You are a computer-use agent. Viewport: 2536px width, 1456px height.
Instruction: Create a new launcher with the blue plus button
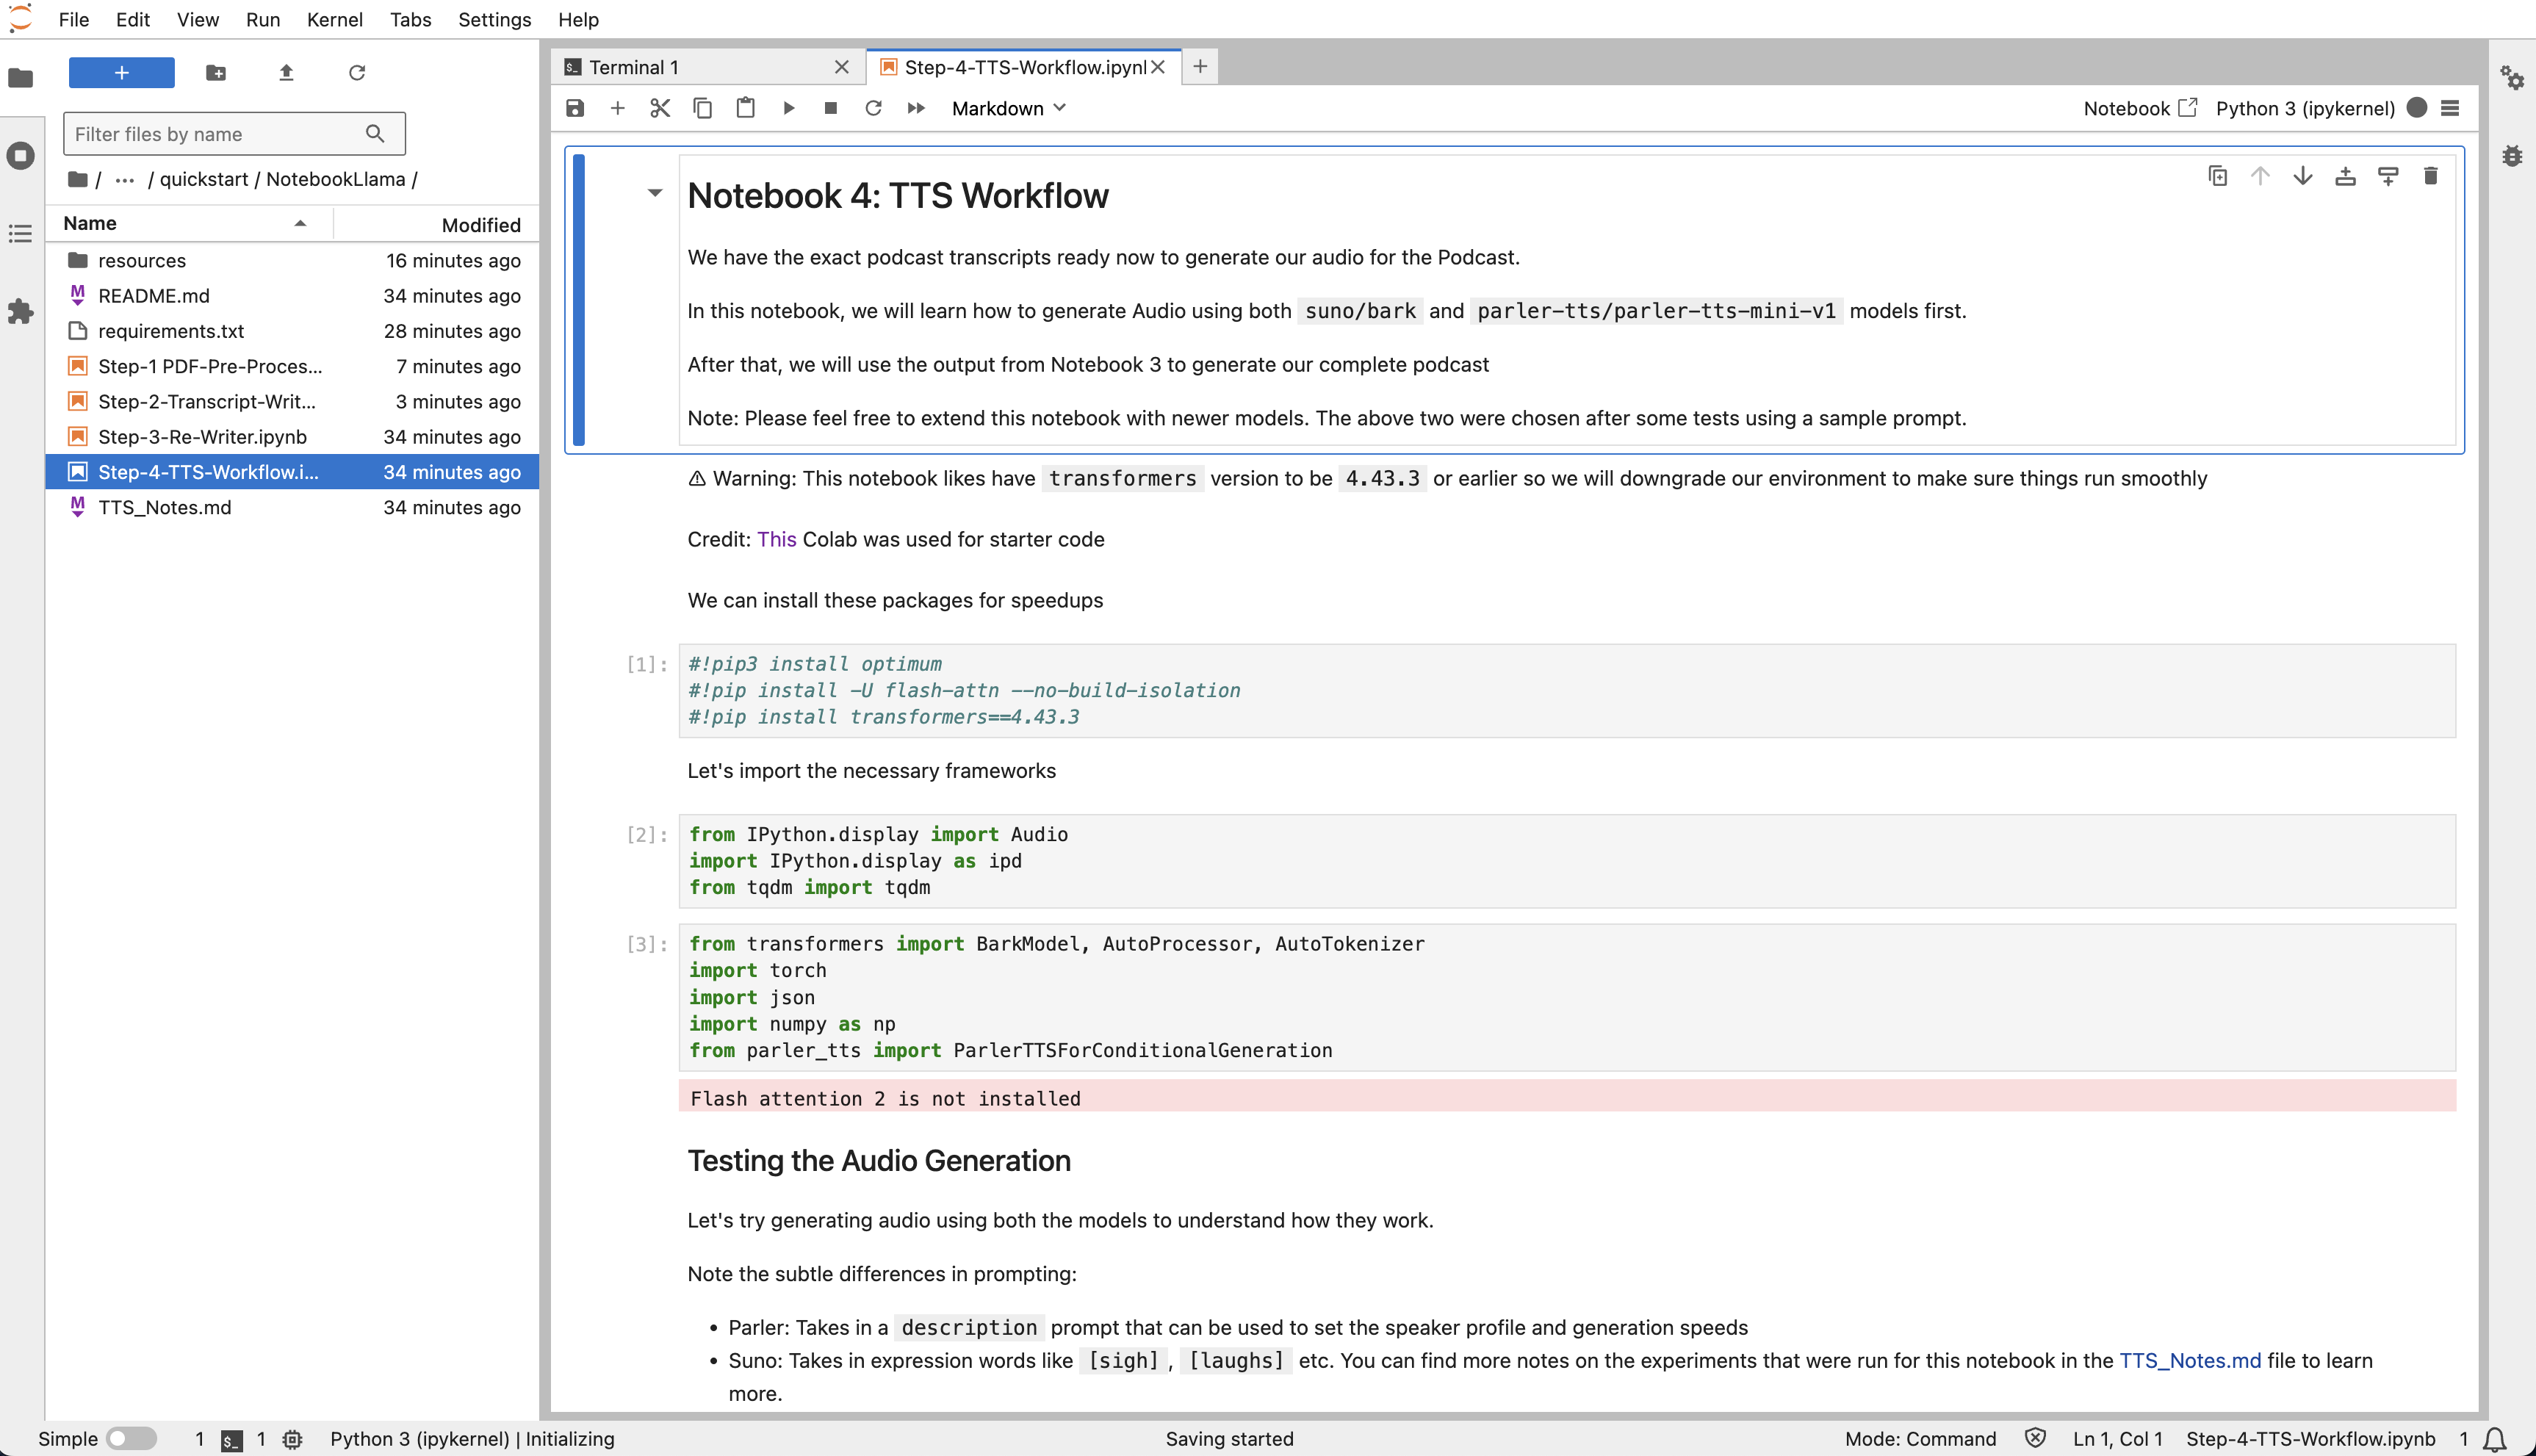point(121,72)
